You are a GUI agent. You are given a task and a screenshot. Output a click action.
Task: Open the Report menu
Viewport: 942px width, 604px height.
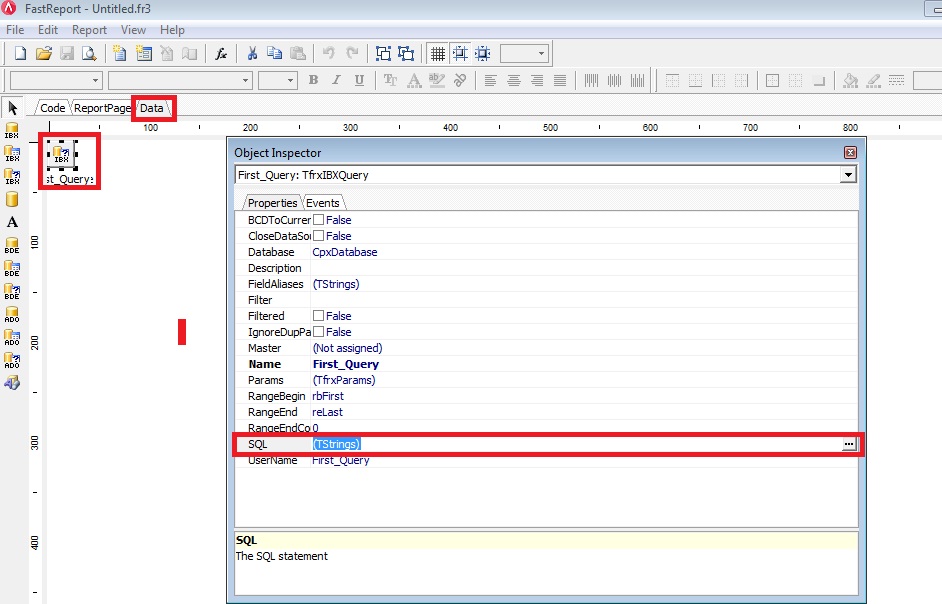(x=89, y=30)
